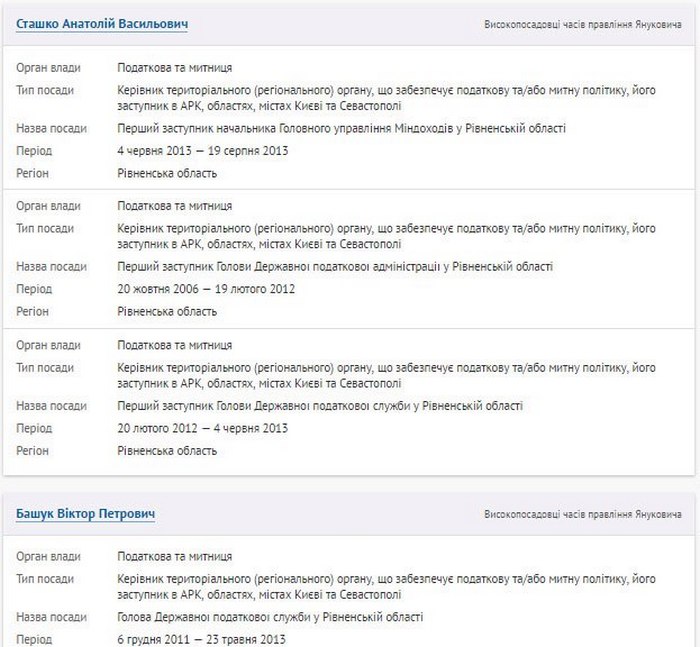The height and width of the screenshot is (647, 700).
Task: Click period 20 жовтня 2006 — 19 лютого 2012
Action: [206, 289]
